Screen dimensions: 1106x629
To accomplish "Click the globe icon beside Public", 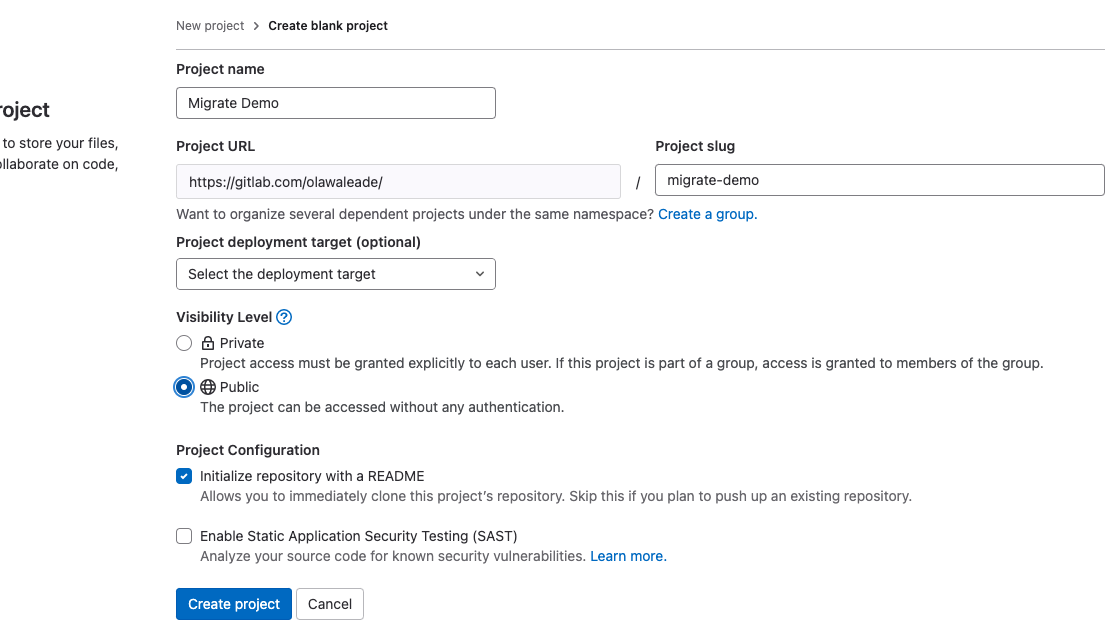I will 209,387.
